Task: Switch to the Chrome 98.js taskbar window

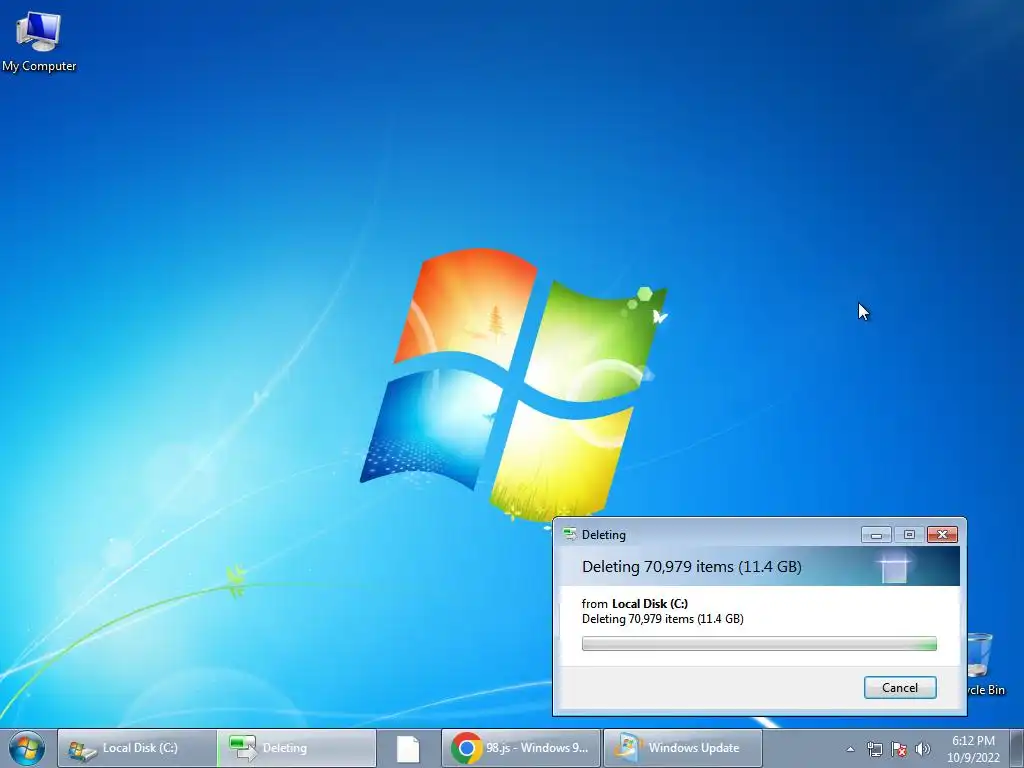Action: pyautogui.click(x=521, y=748)
